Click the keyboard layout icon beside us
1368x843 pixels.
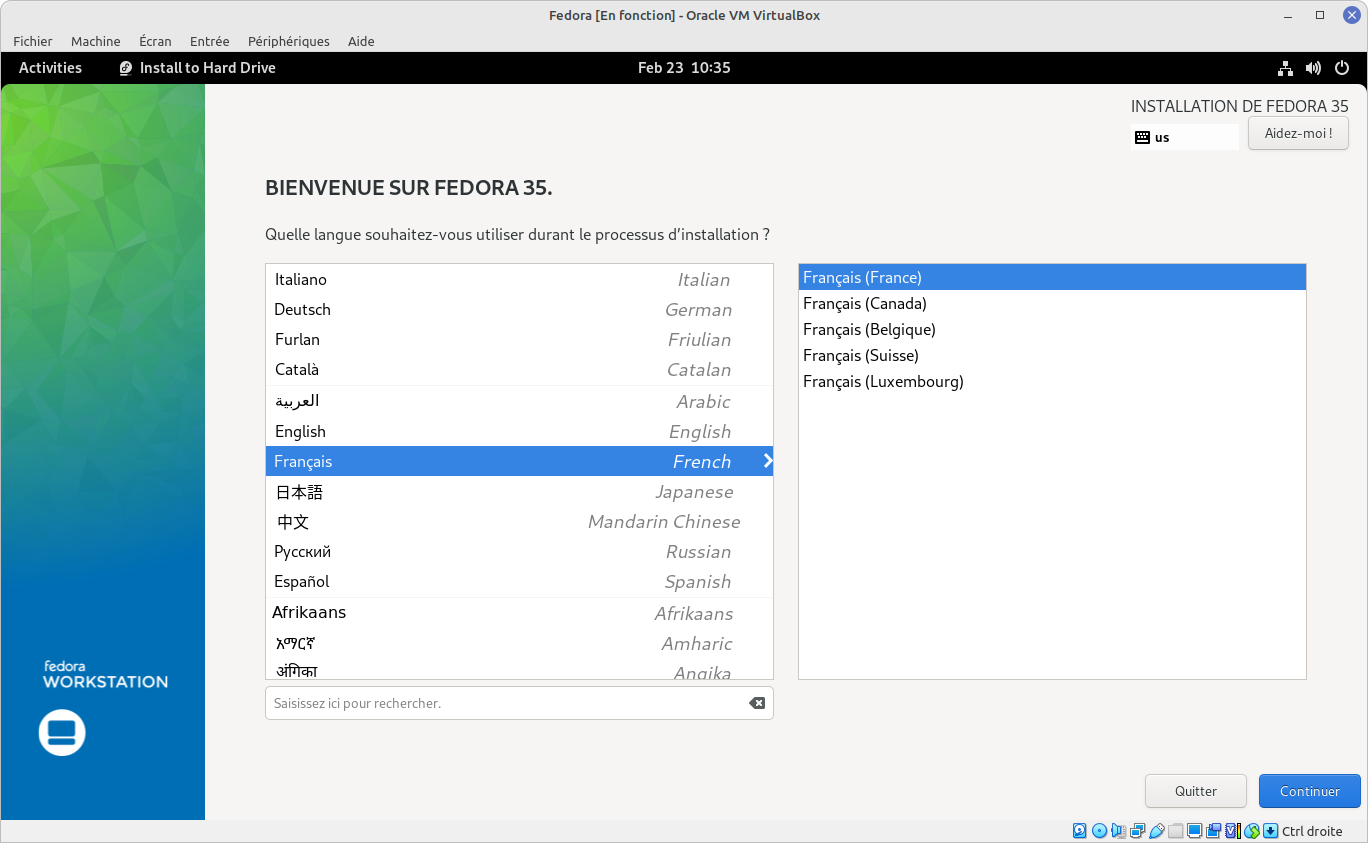pyautogui.click(x=1143, y=137)
